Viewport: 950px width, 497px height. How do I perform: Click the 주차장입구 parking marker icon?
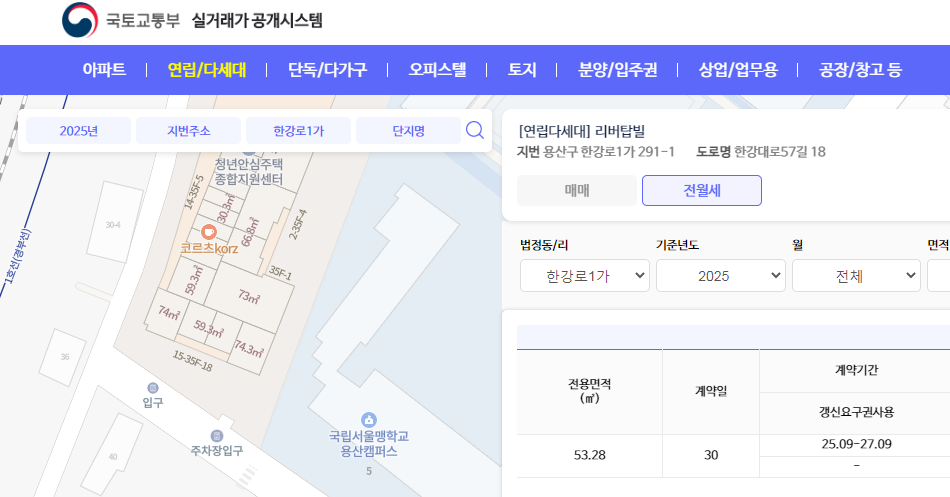click(x=217, y=436)
